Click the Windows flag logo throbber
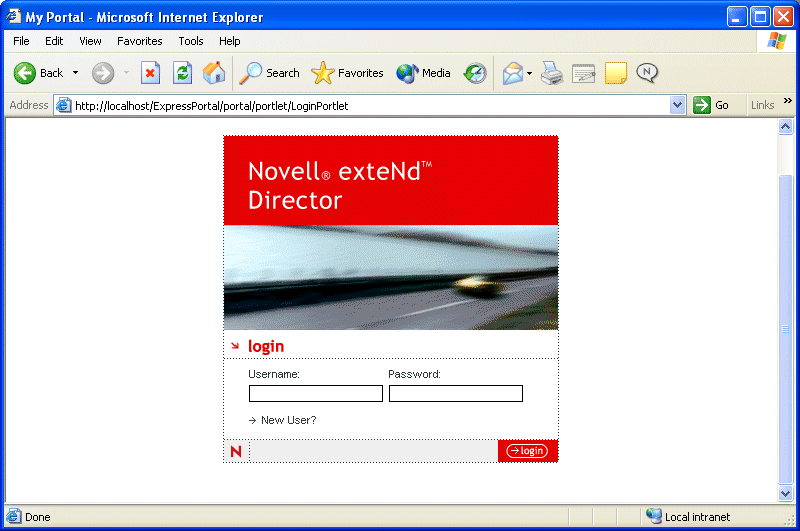800x531 pixels. [x=777, y=41]
